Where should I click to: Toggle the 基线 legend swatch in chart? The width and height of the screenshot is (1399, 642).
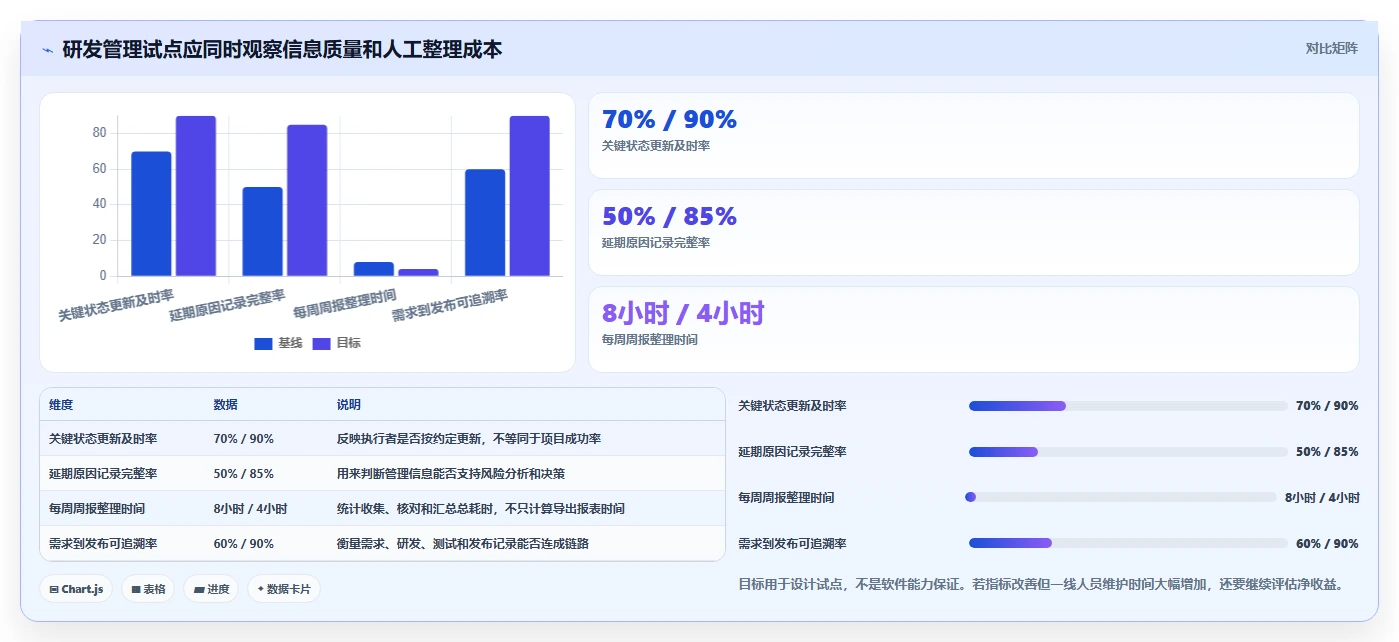click(263, 343)
